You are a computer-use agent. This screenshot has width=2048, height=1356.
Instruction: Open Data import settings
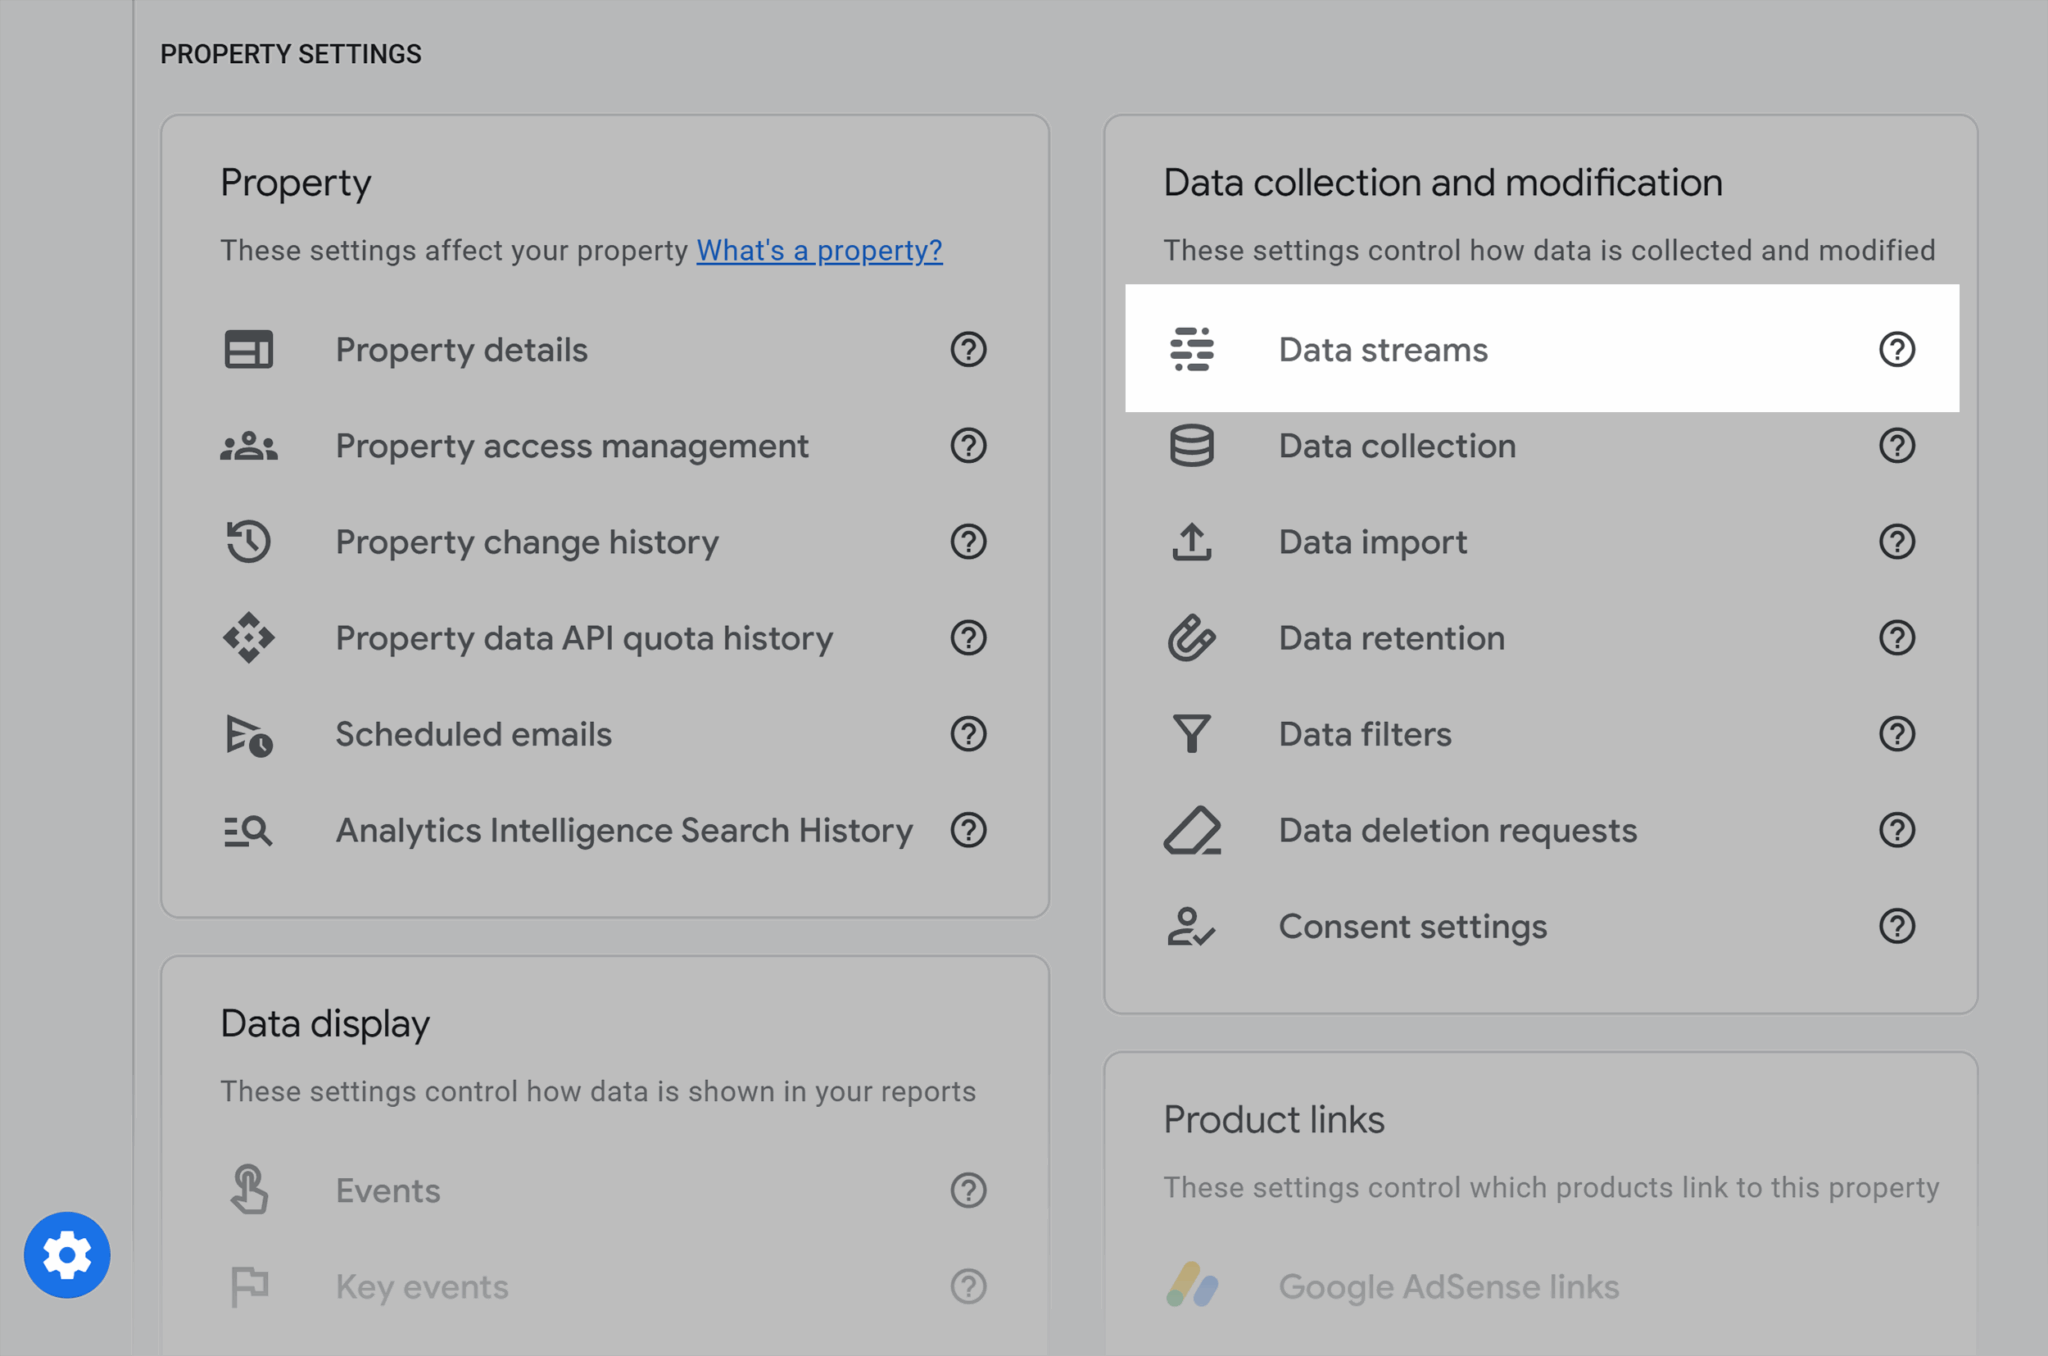(x=1373, y=542)
